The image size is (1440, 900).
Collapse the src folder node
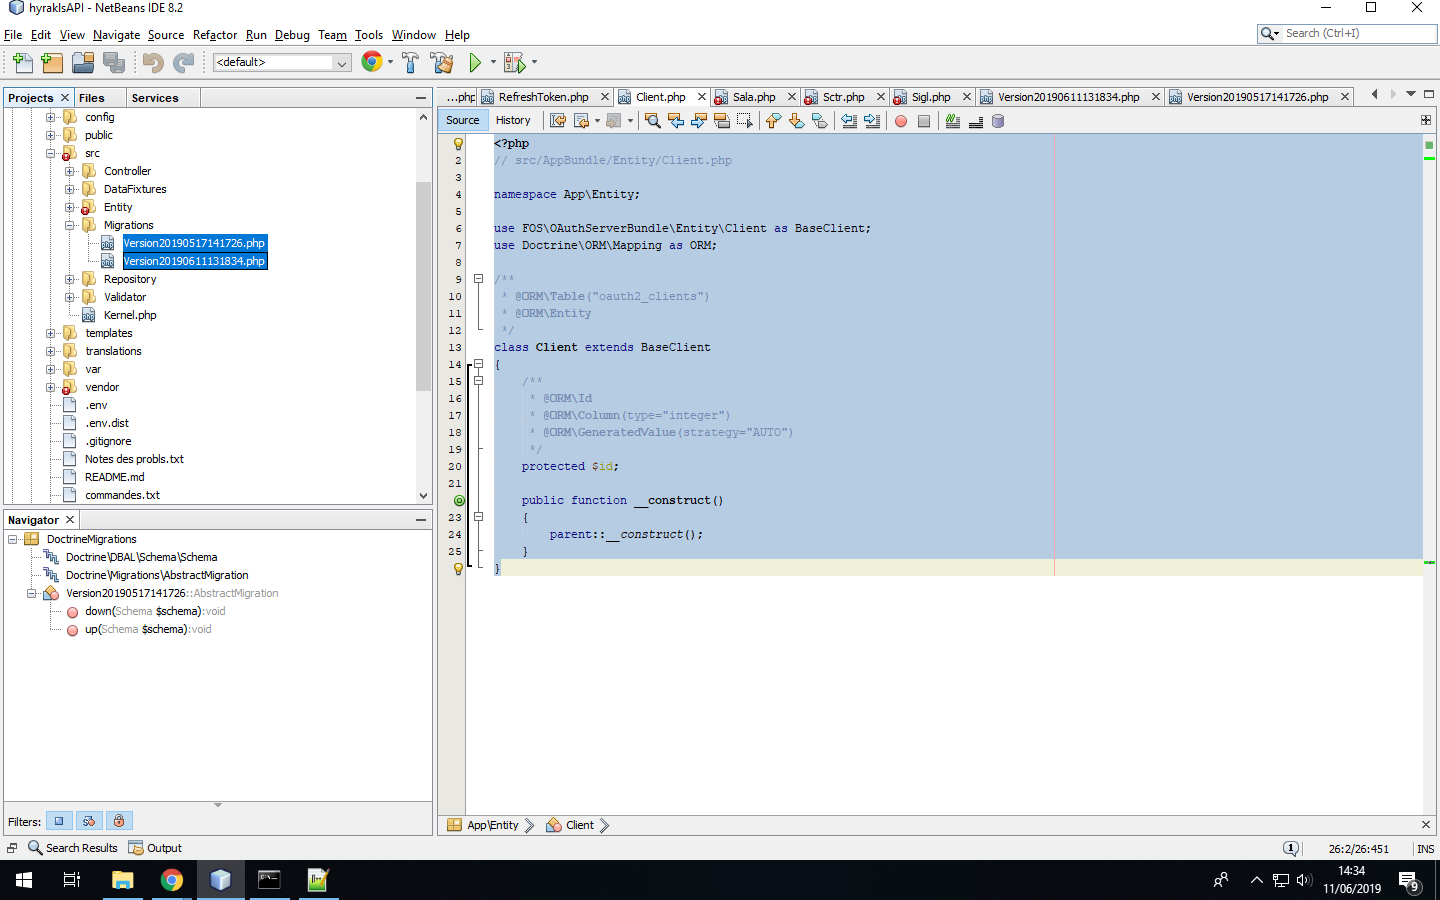click(x=50, y=153)
